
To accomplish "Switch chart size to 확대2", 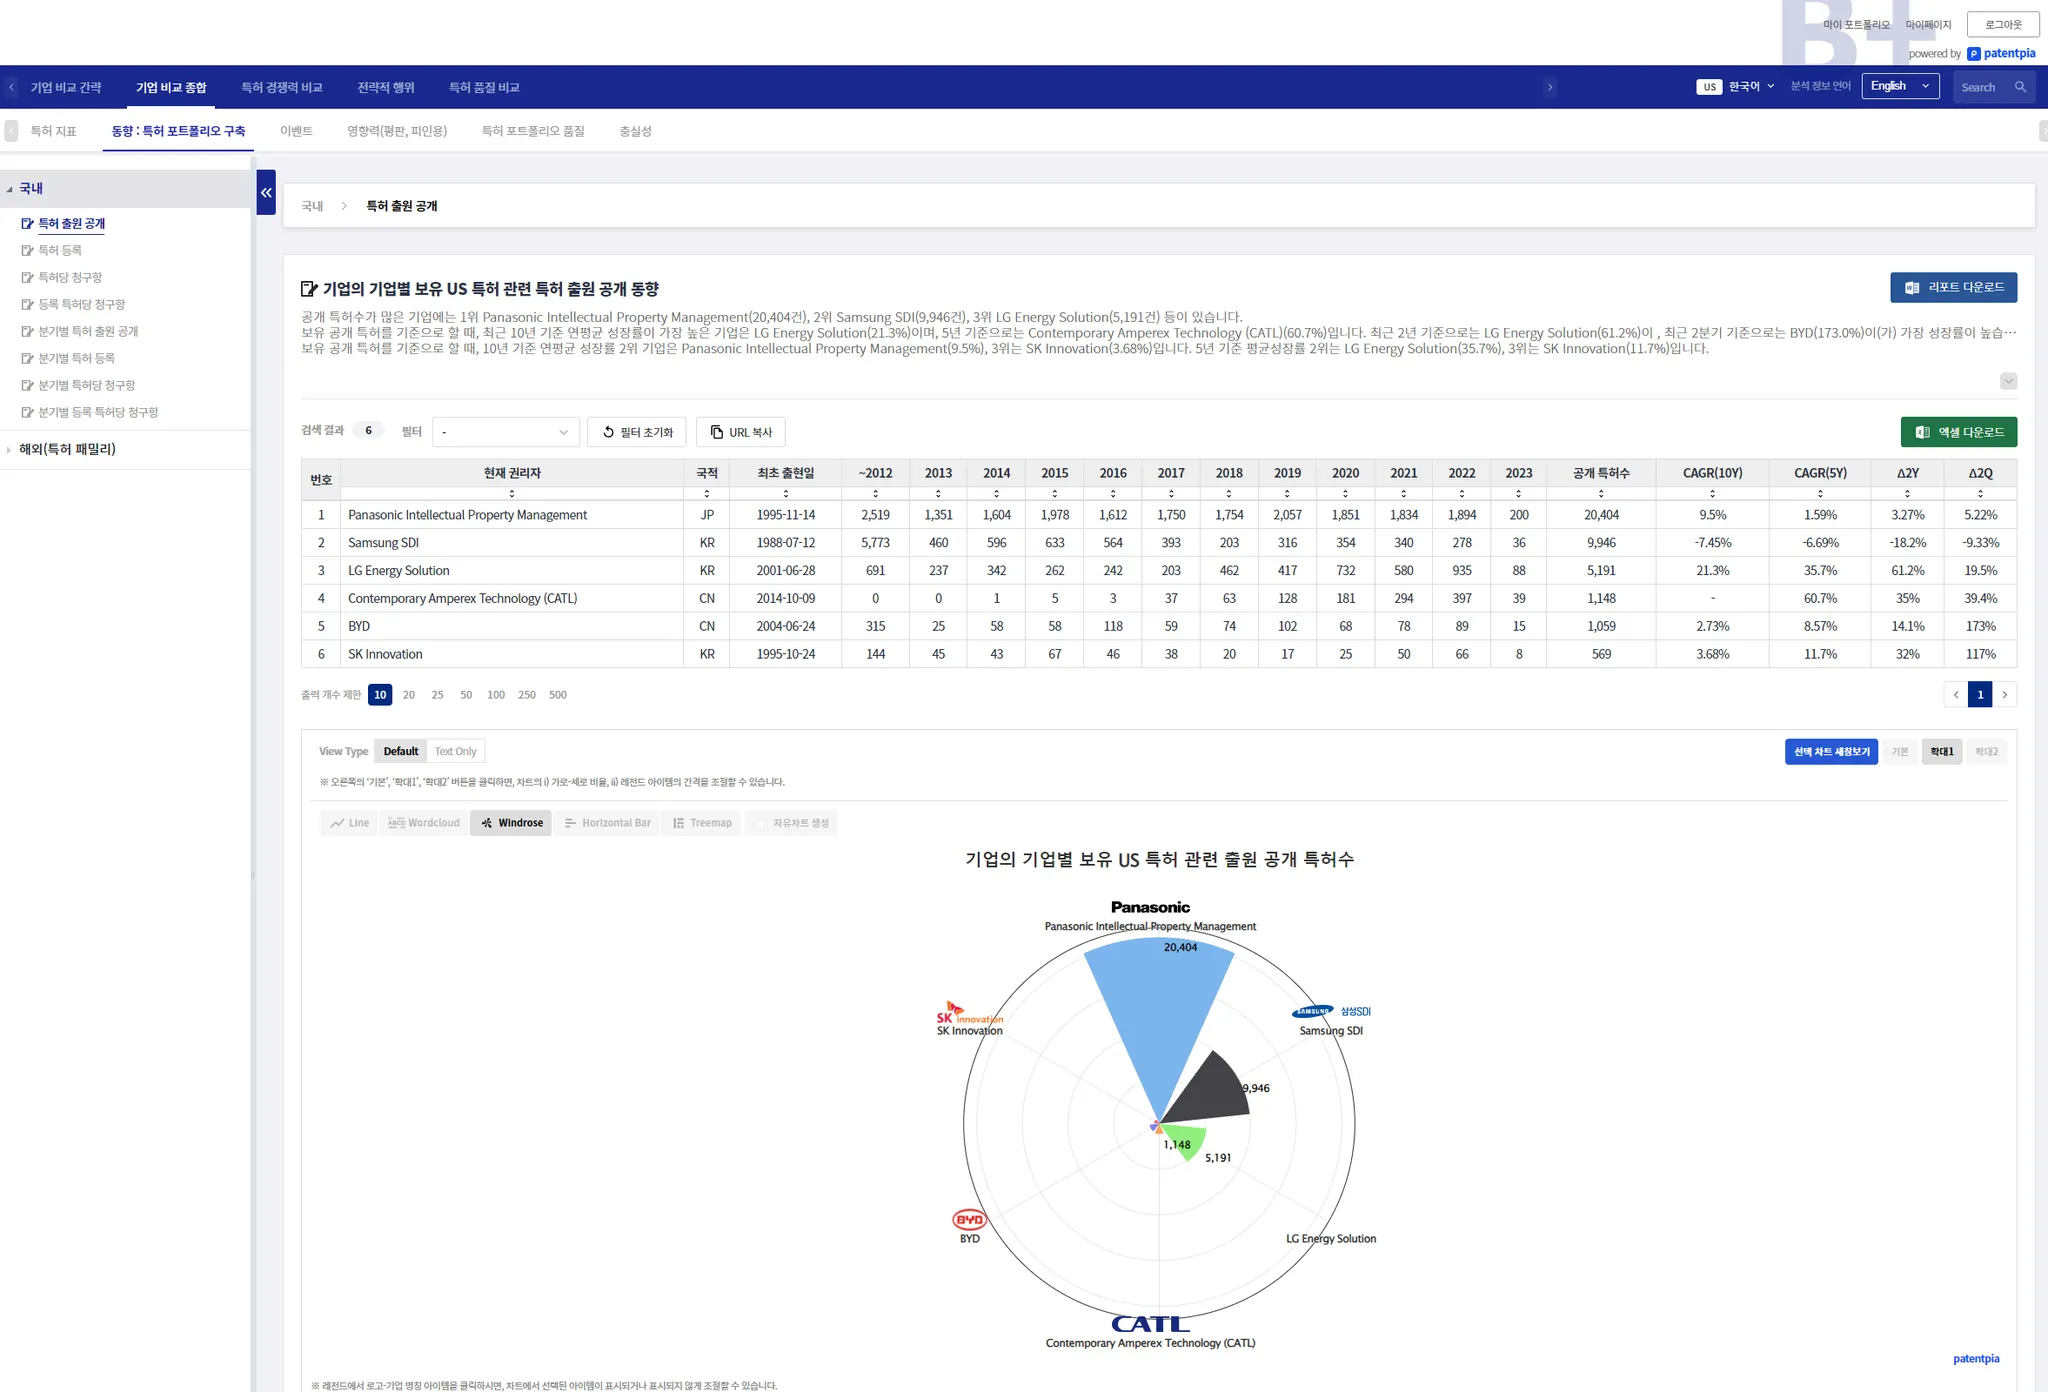I will point(1986,751).
